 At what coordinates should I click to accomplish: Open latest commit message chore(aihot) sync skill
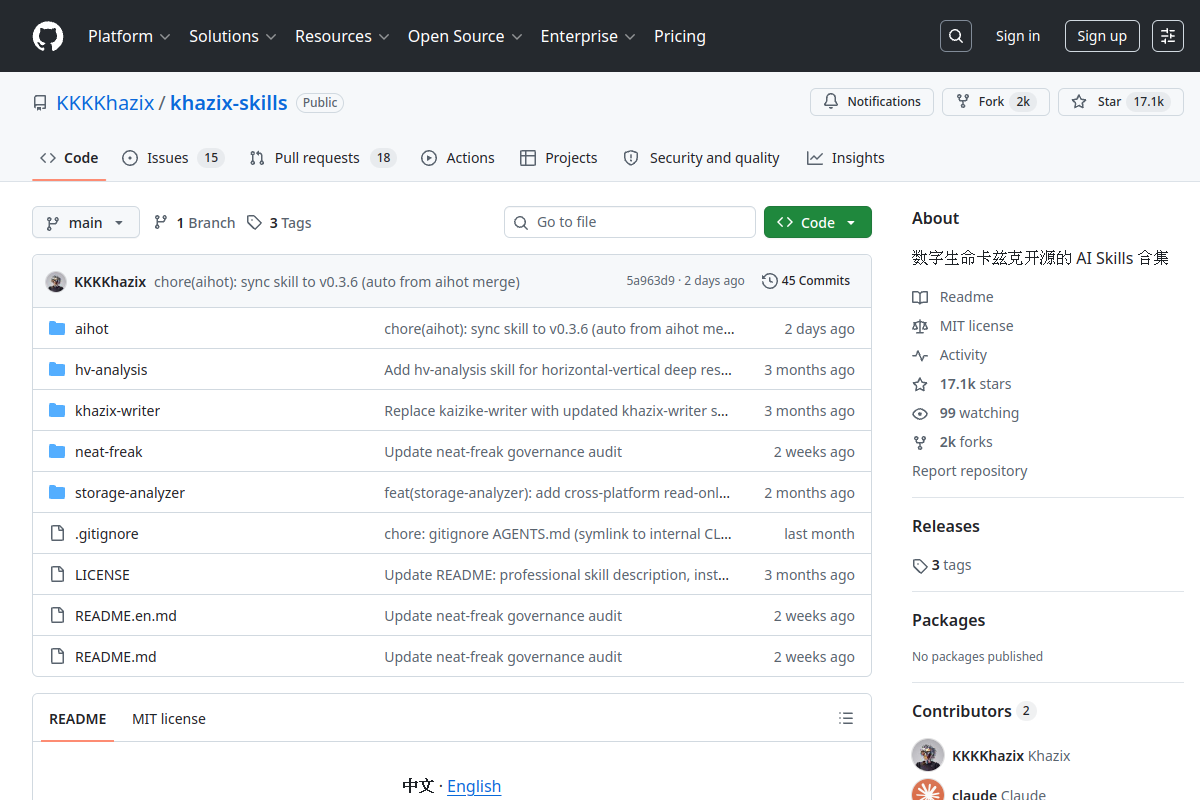pyautogui.click(x=337, y=282)
